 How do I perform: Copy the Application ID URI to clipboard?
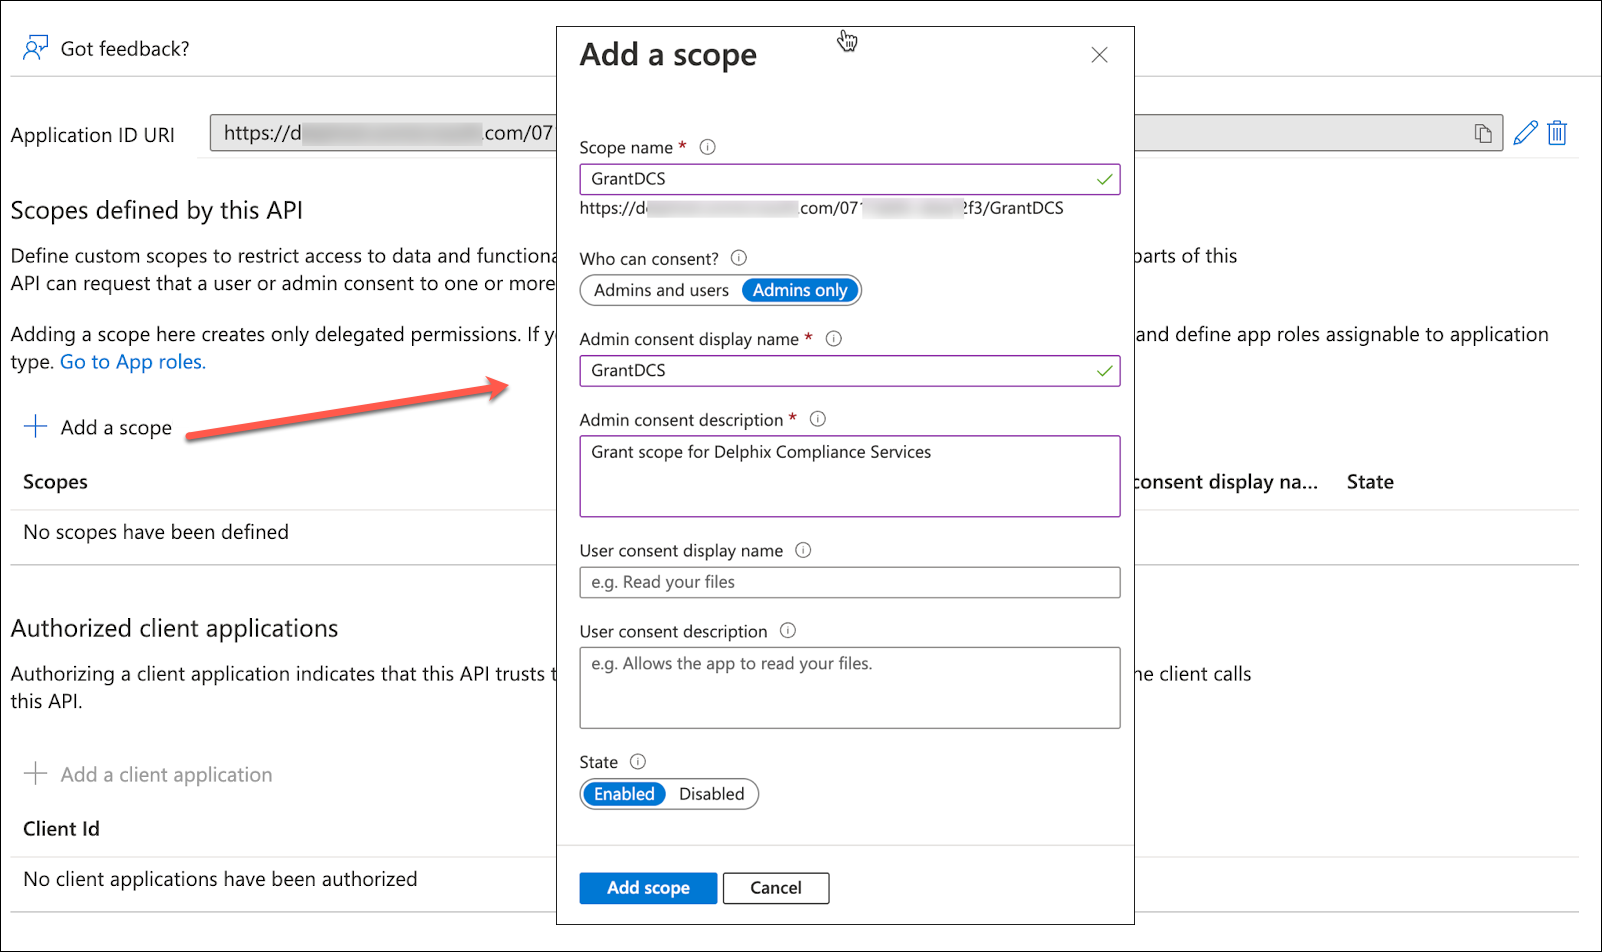point(1483,133)
